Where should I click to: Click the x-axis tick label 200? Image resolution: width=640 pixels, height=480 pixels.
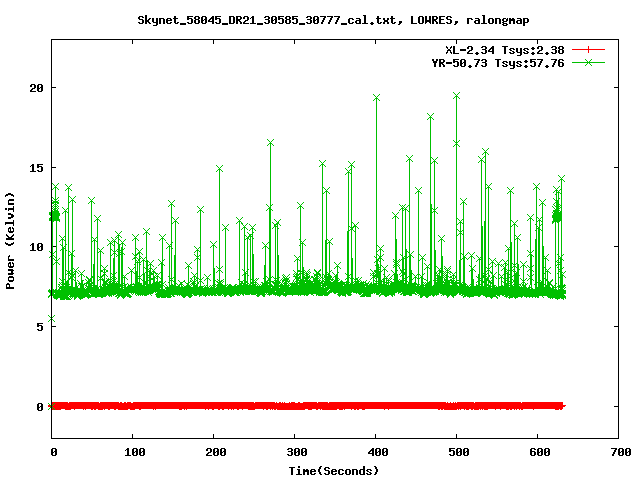[x=216, y=452]
